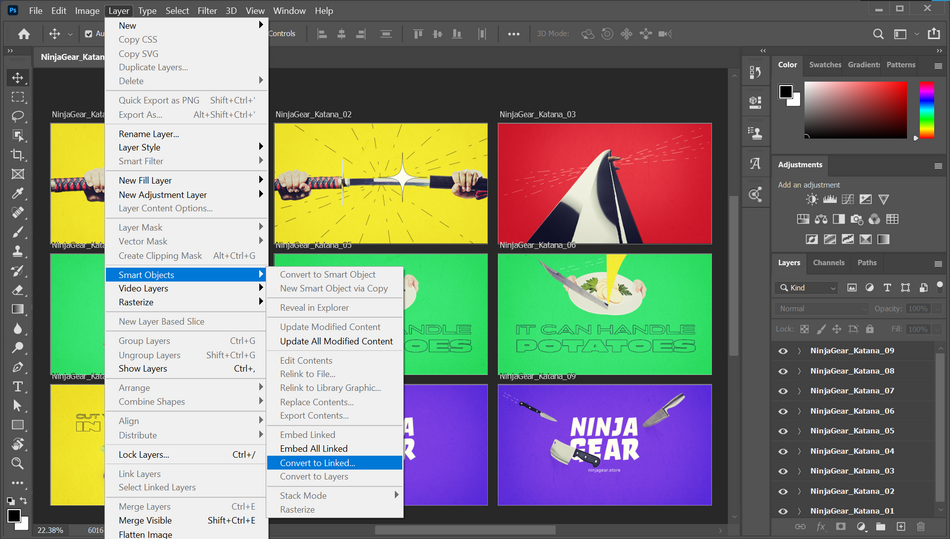Expand the NinjaGear_Katana_02 group
Viewport: 950px width, 539px height.
pyautogui.click(x=799, y=491)
